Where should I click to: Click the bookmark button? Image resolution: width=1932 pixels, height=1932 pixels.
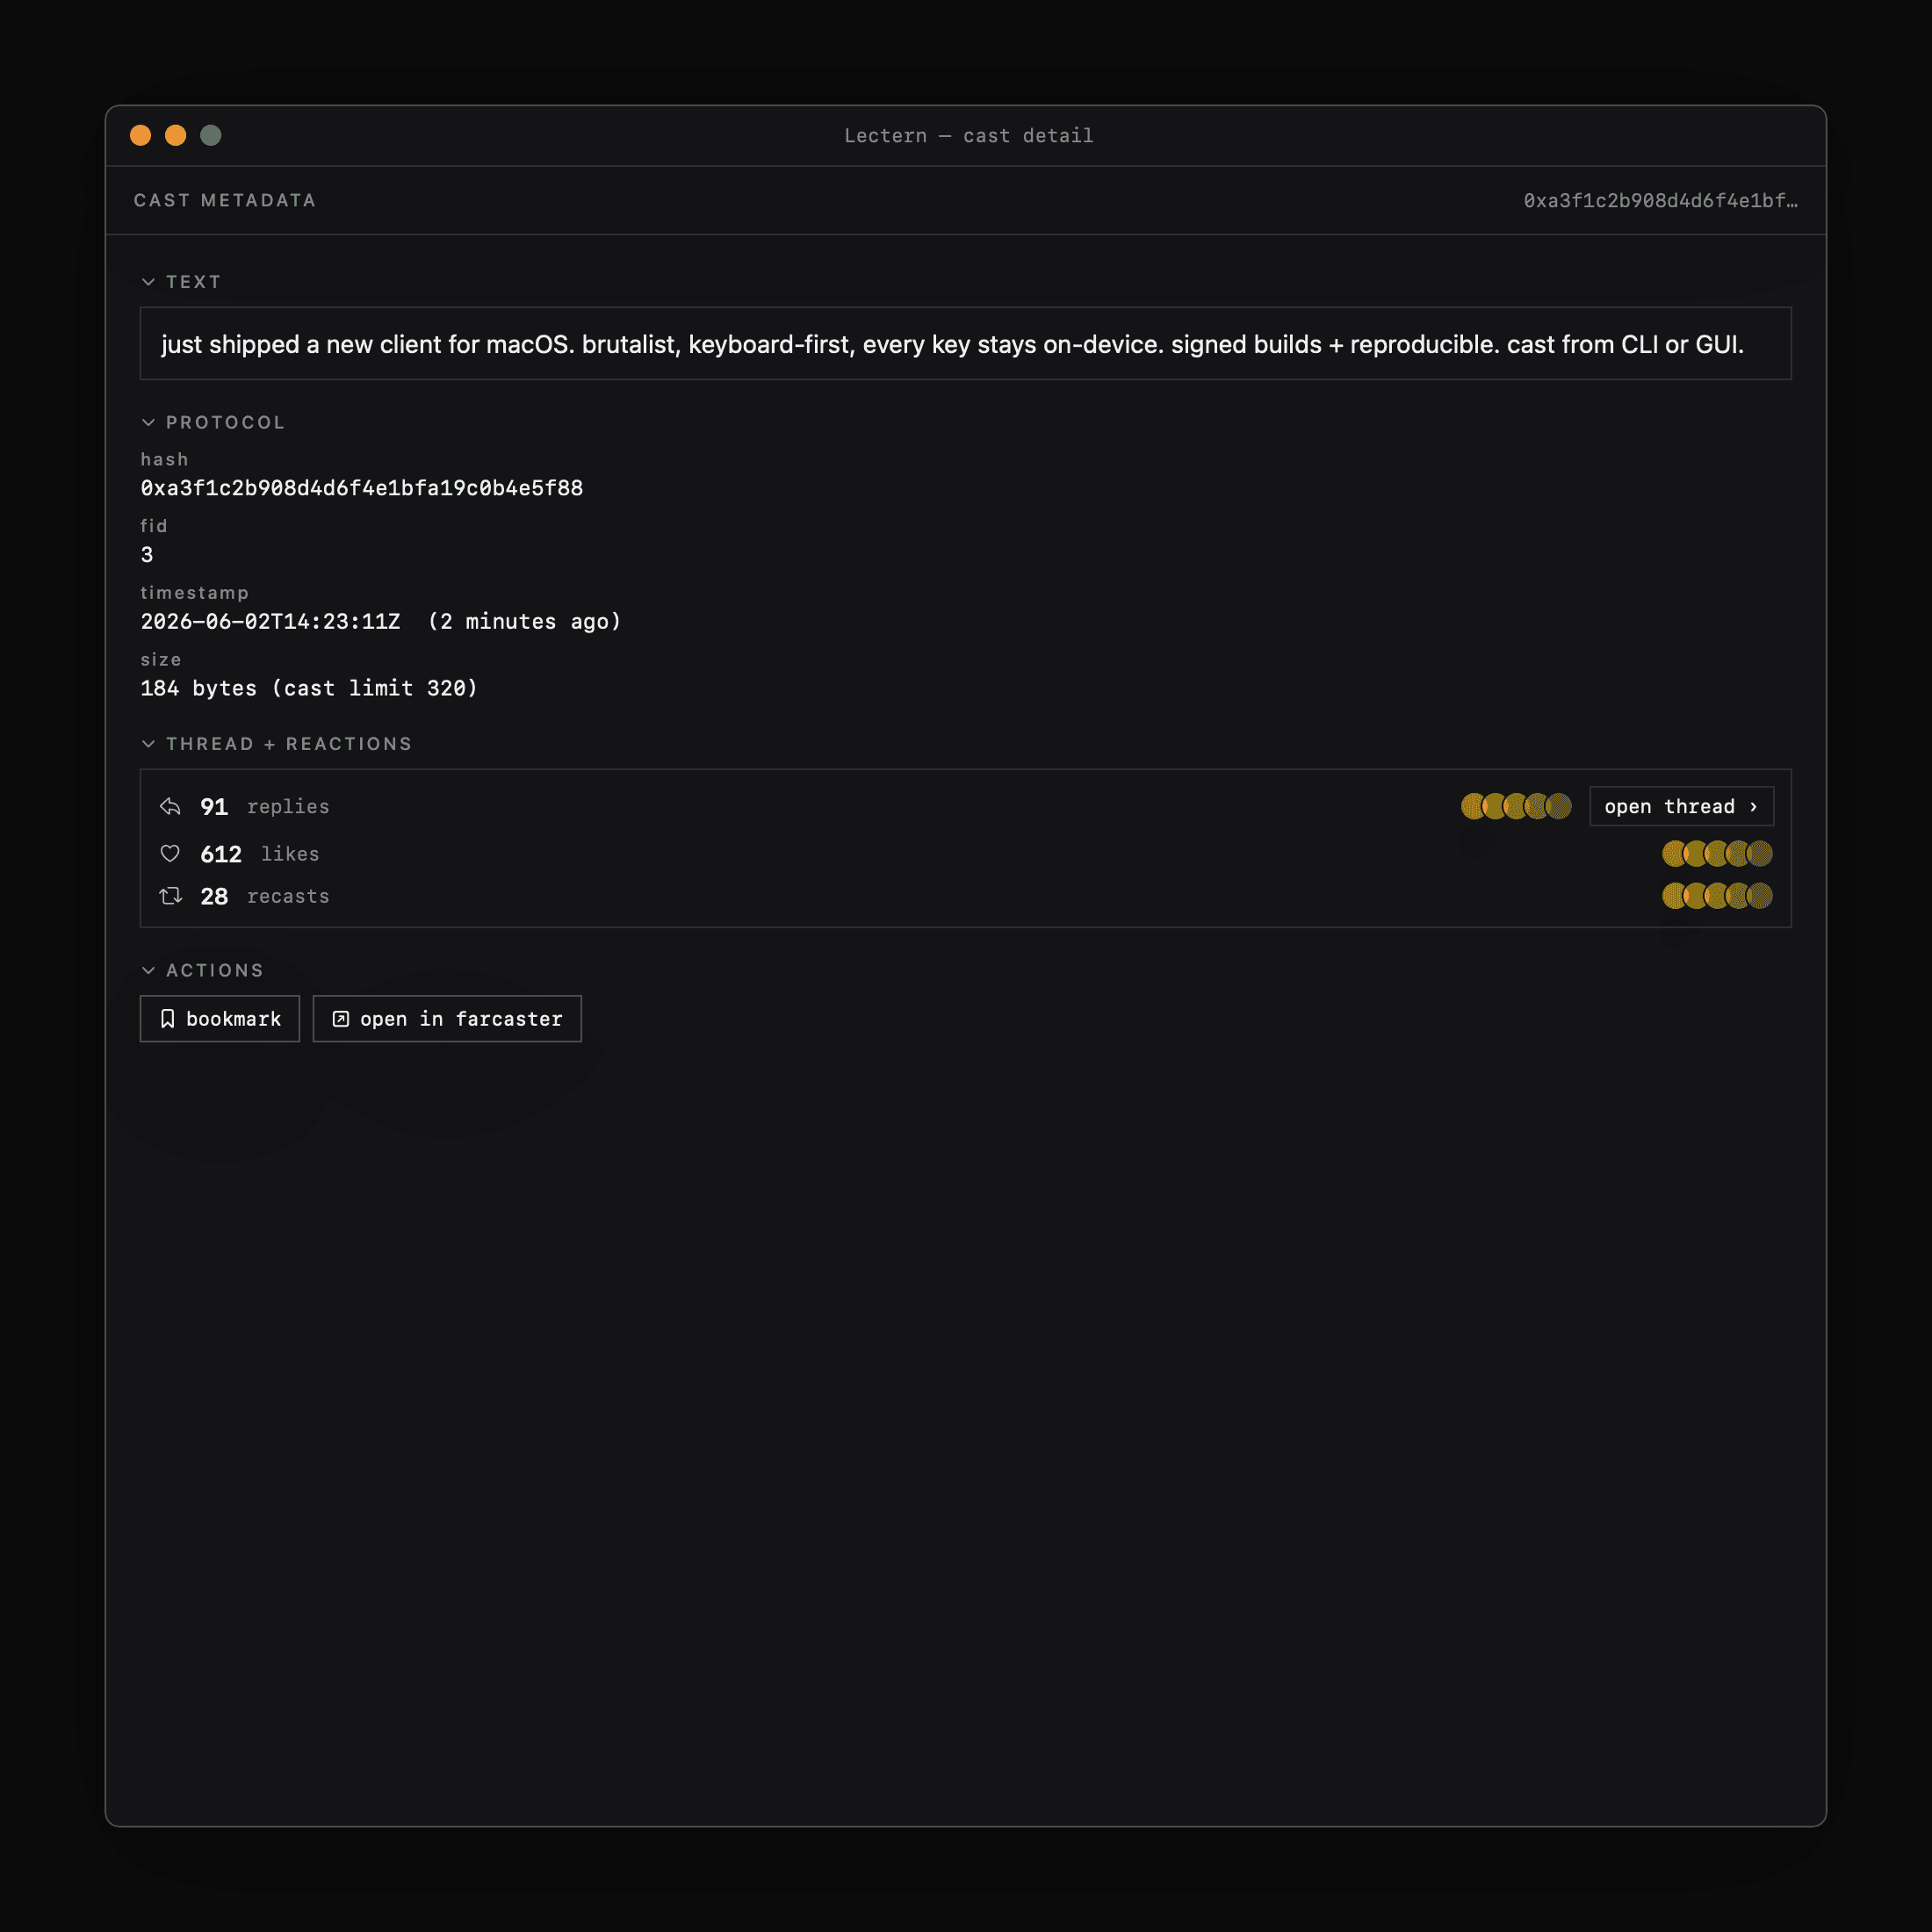click(220, 1018)
